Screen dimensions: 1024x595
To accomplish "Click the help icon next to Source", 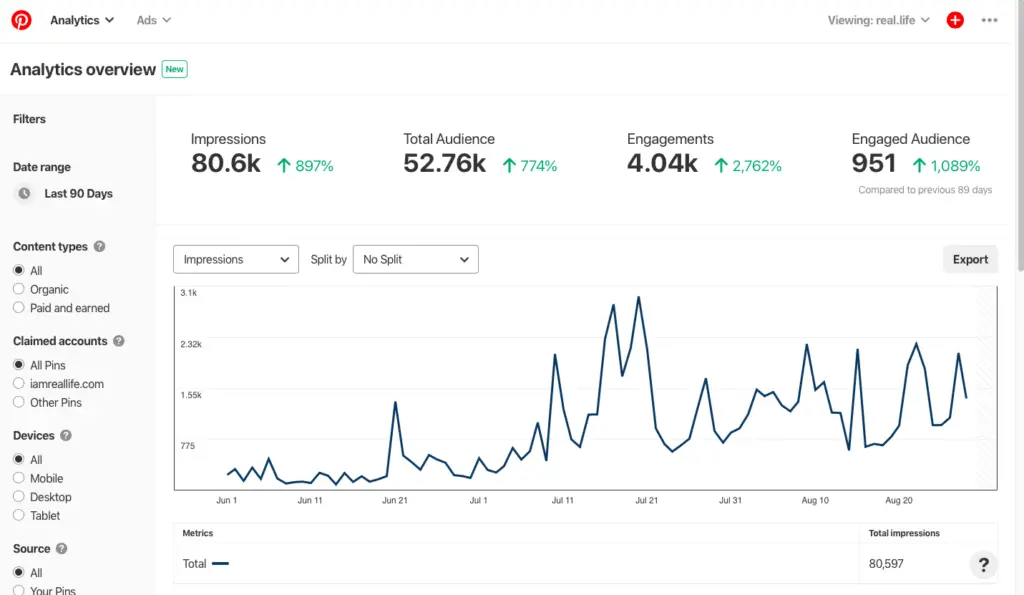I will click(61, 549).
